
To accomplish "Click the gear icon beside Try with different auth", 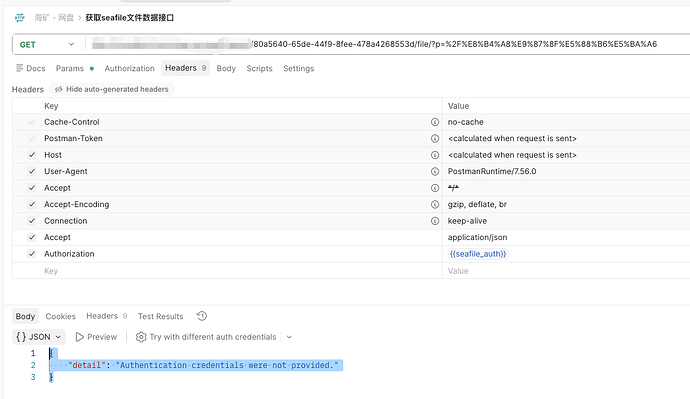I will 141,337.
